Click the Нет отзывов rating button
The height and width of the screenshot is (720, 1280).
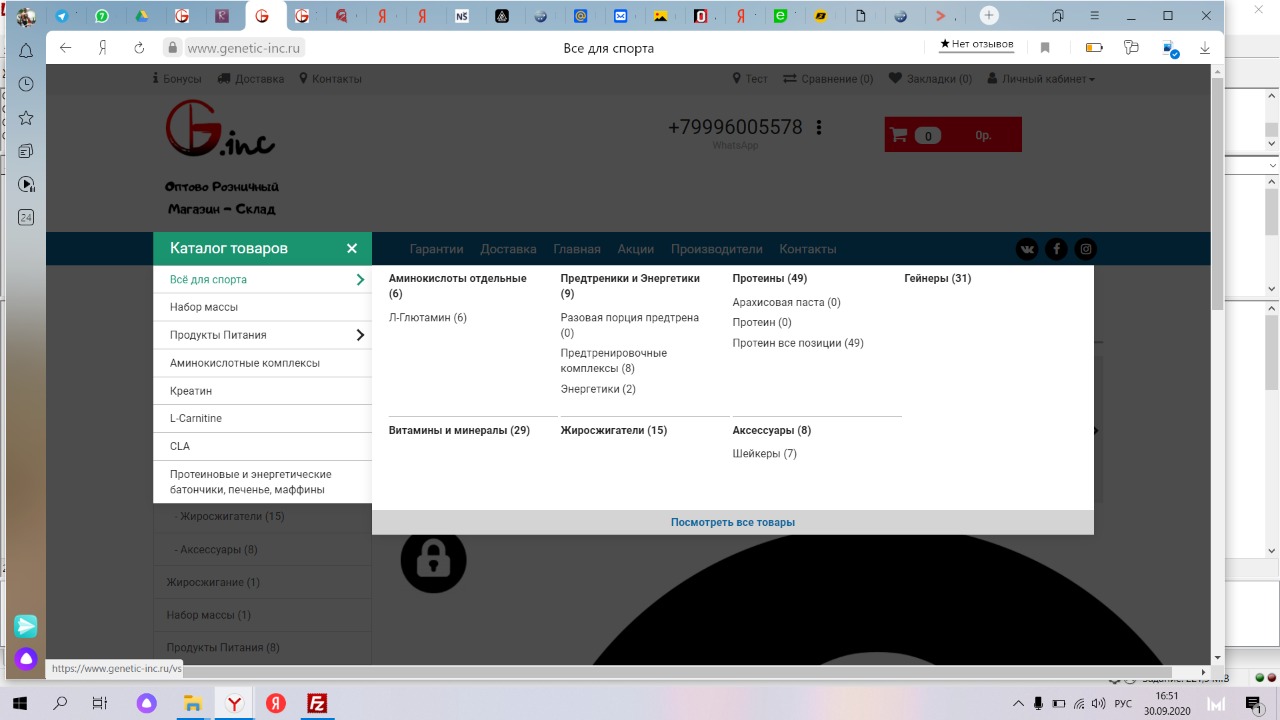pyautogui.click(x=977, y=45)
